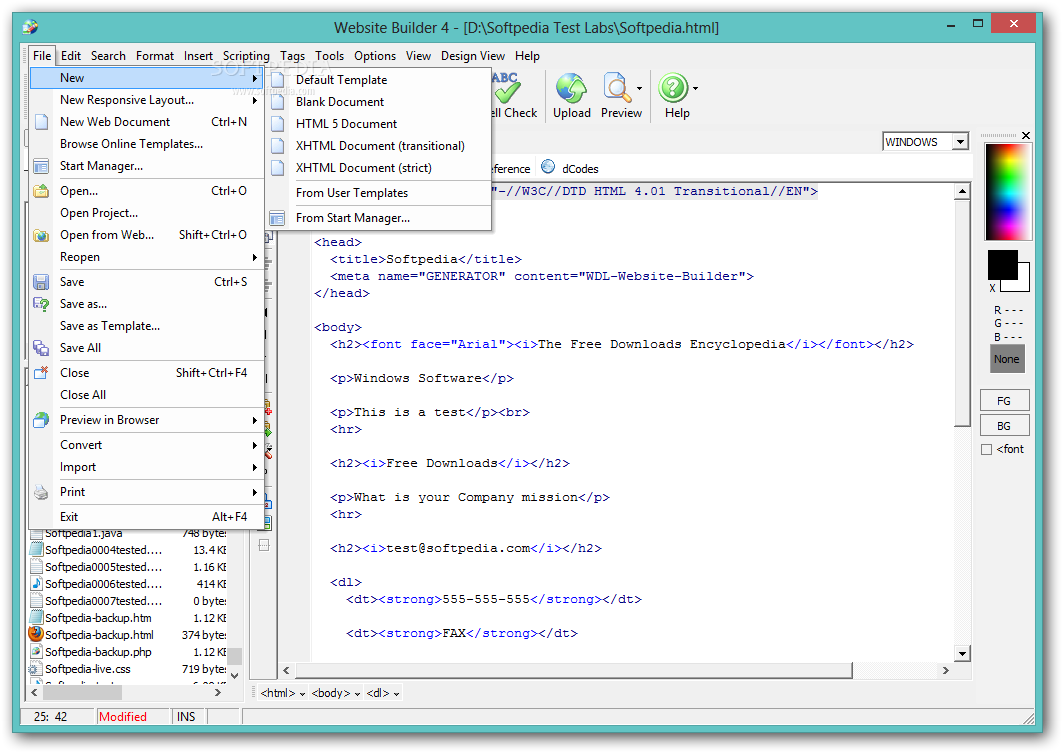The width and height of the screenshot is (1063, 753).
Task: Expand the <dl> tag dropdown in breadcrumb
Action: click(x=396, y=693)
